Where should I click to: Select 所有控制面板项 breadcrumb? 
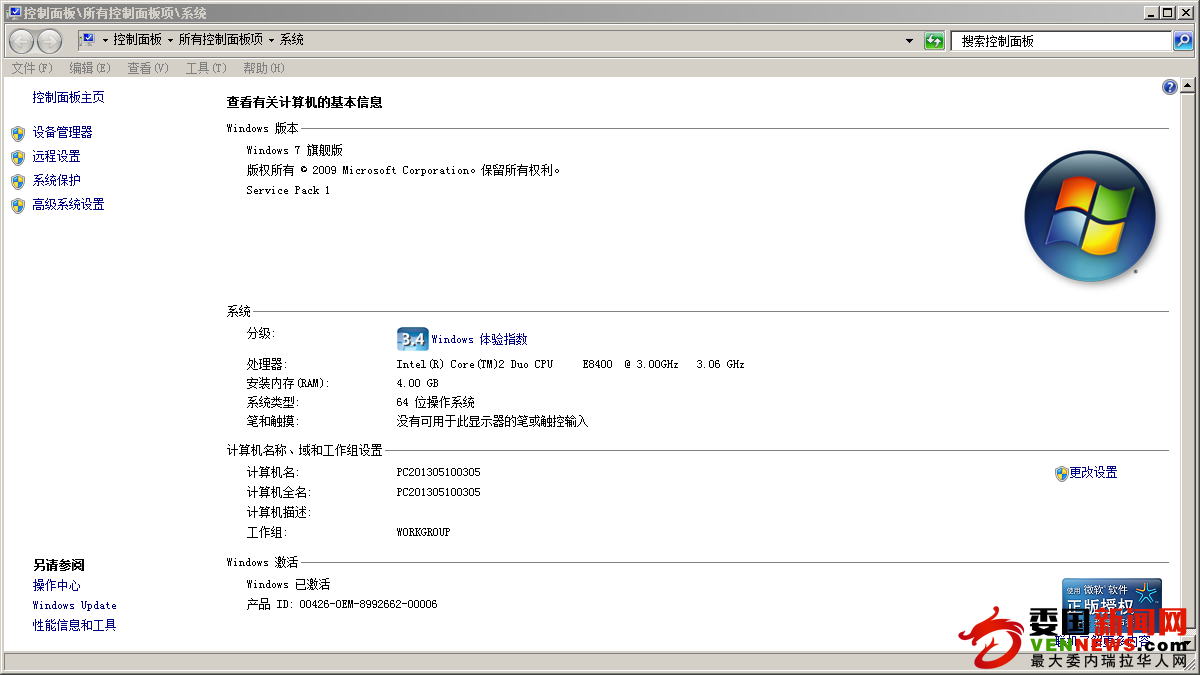click(221, 40)
